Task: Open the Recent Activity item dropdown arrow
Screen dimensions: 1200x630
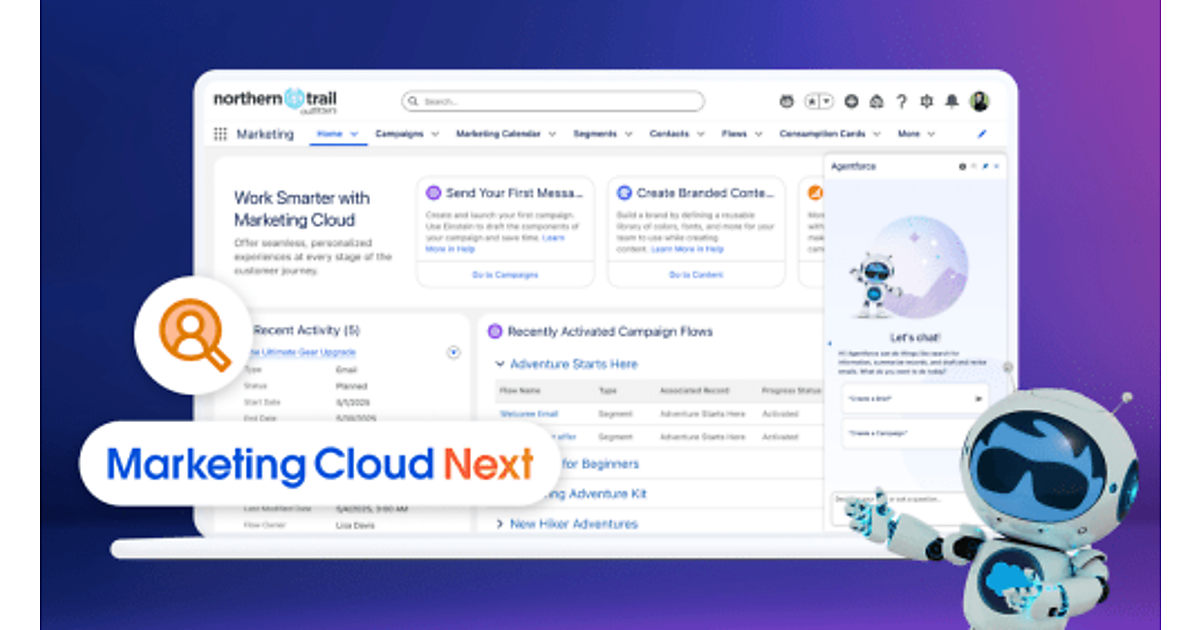Action: 454,352
